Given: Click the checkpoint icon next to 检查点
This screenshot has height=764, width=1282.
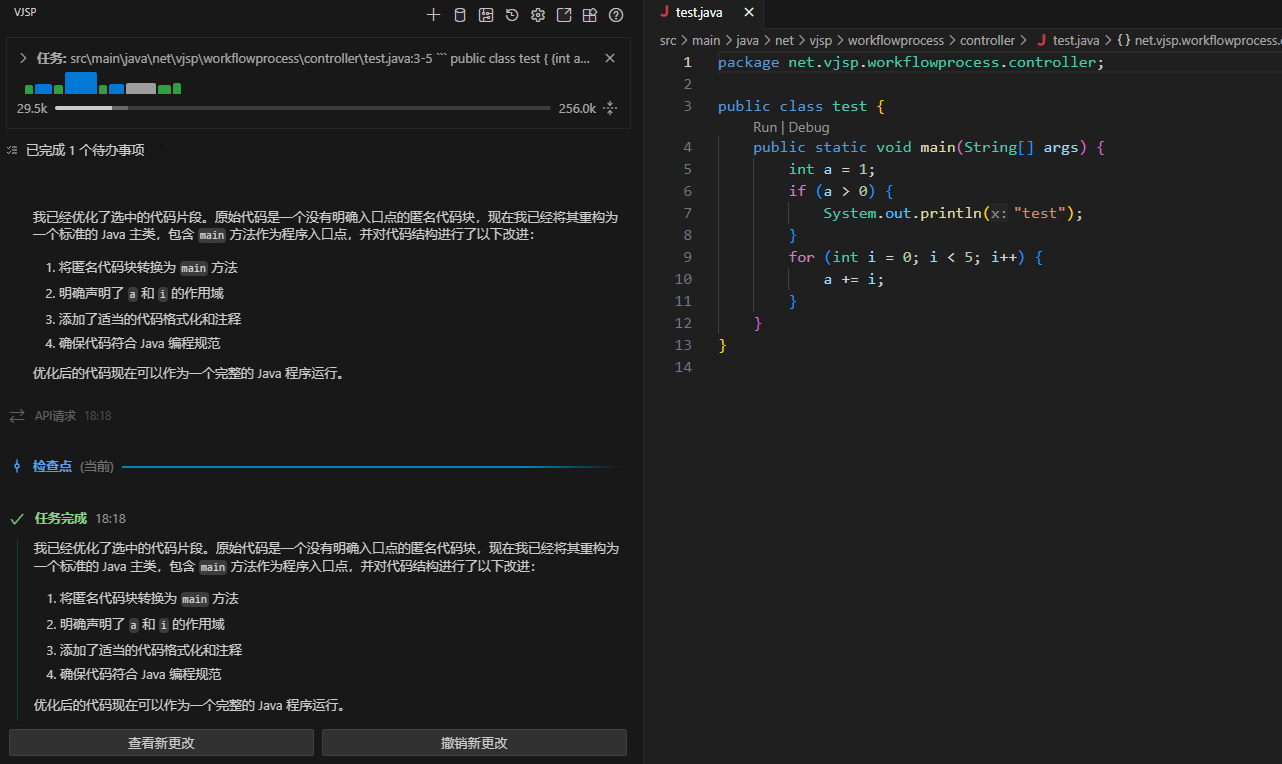Looking at the screenshot, I should [17, 466].
